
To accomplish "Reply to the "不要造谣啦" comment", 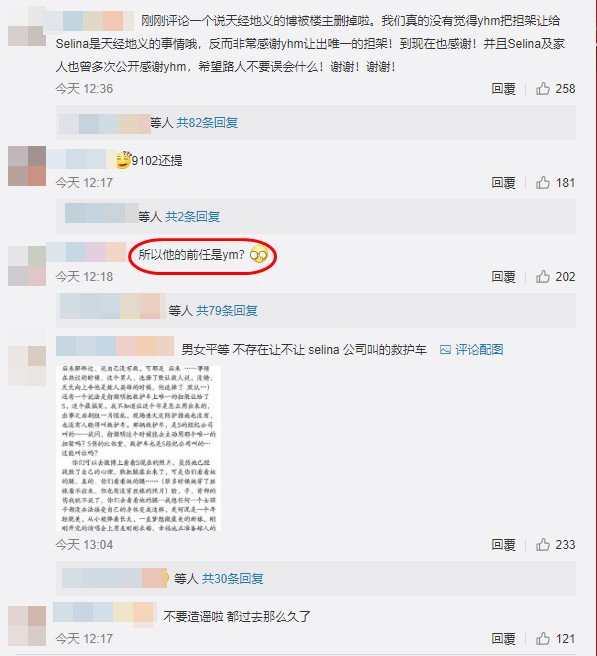I will point(503,639).
